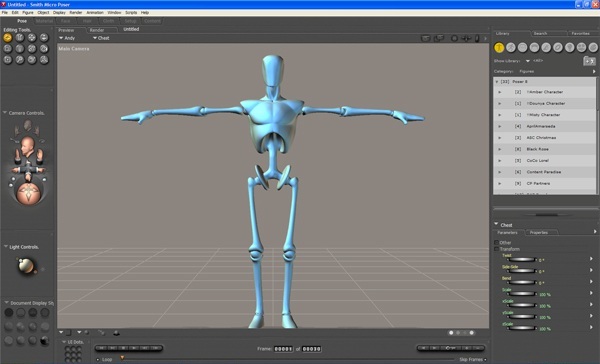Toggle the Skip Frames option

pyautogui.click(x=485, y=359)
